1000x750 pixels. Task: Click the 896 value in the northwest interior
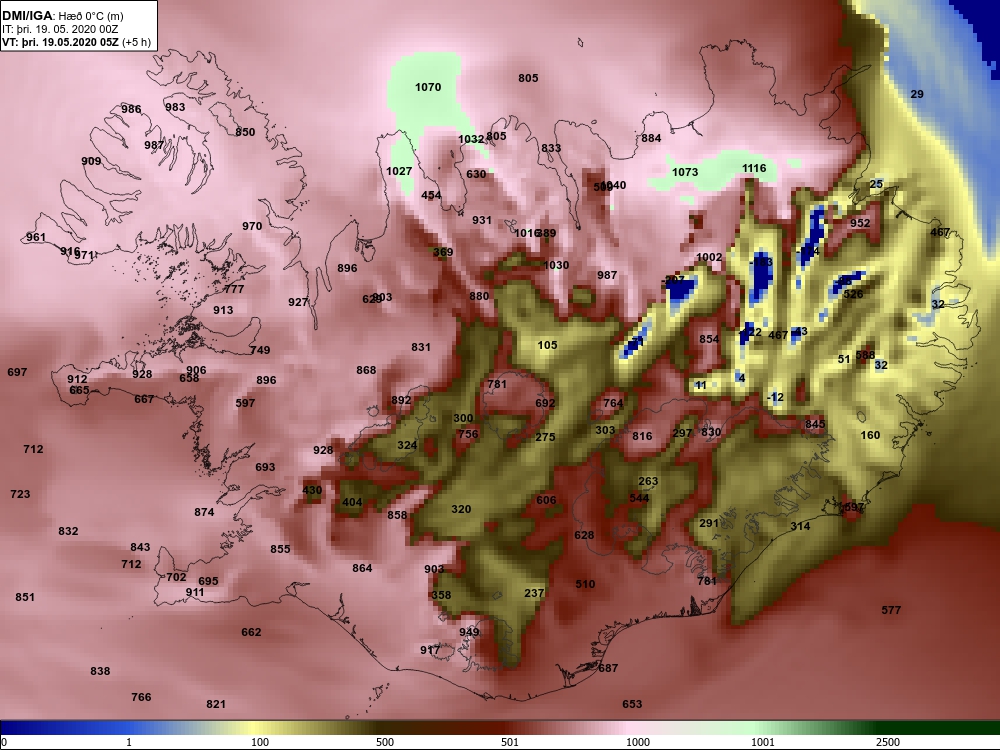click(x=347, y=268)
